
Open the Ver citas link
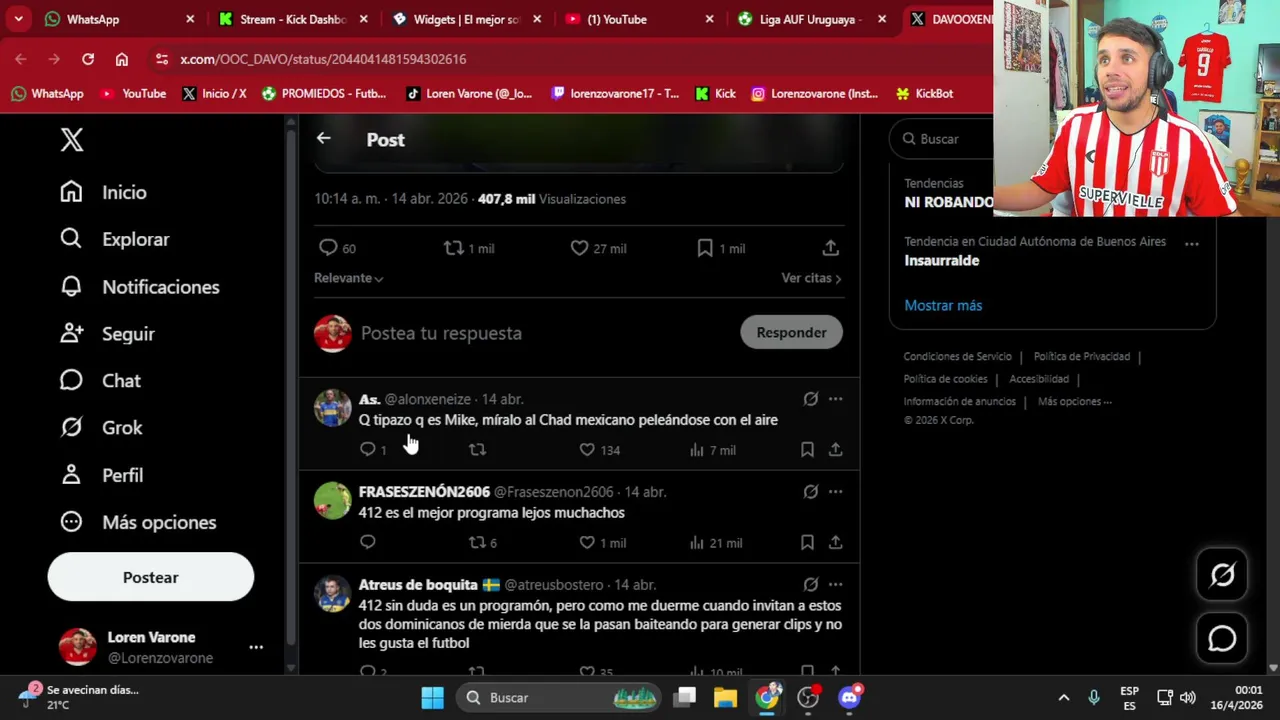[x=811, y=278]
